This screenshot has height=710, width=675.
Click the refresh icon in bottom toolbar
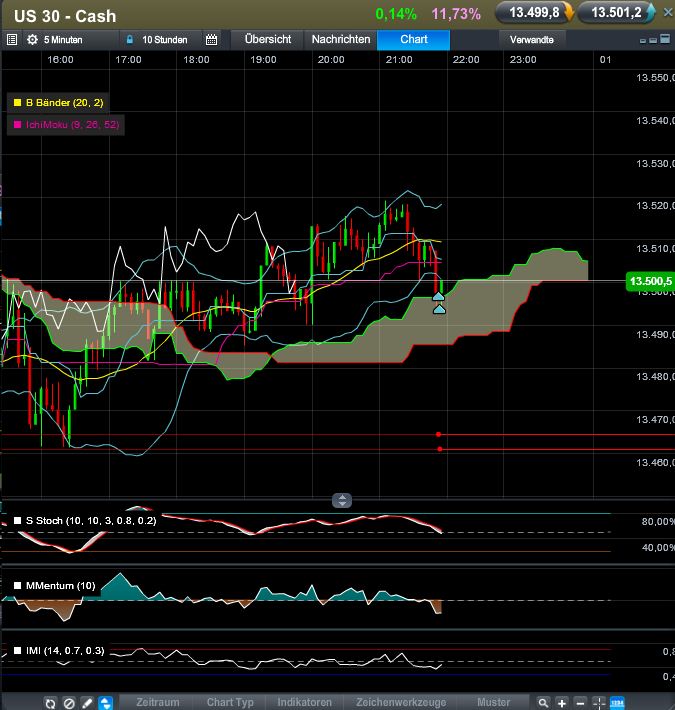50,703
